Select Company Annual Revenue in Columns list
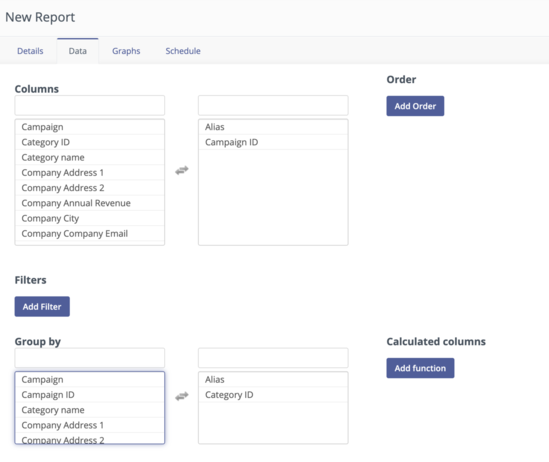This screenshot has width=549, height=462. 90,203
